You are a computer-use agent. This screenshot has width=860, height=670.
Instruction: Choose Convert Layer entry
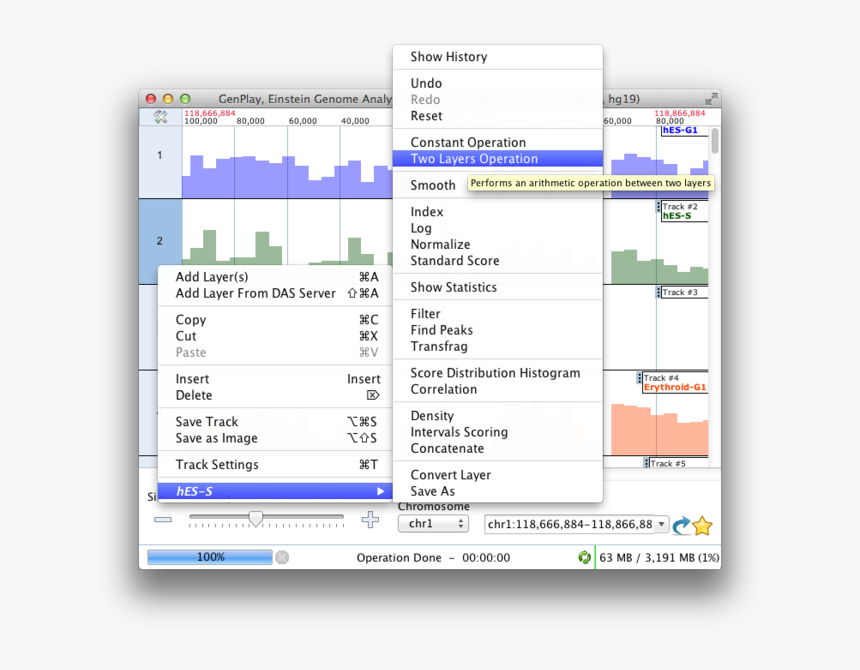coord(497,474)
